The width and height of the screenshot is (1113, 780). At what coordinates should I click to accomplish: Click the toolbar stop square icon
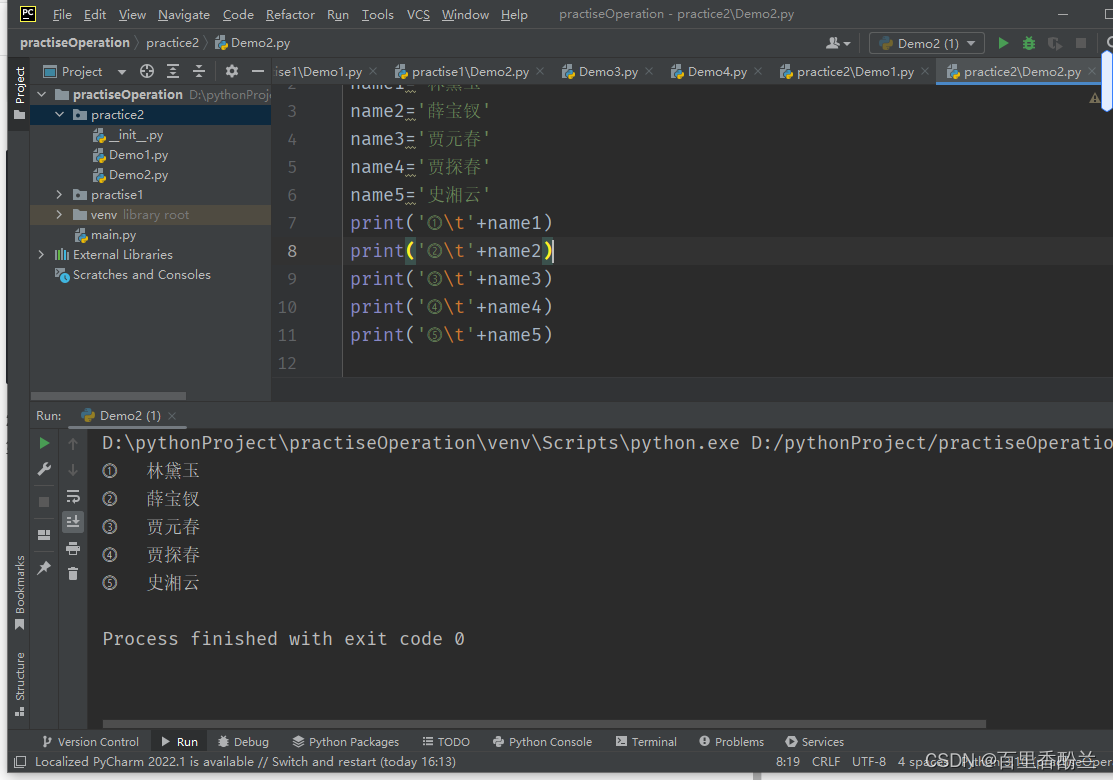(1080, 43)
